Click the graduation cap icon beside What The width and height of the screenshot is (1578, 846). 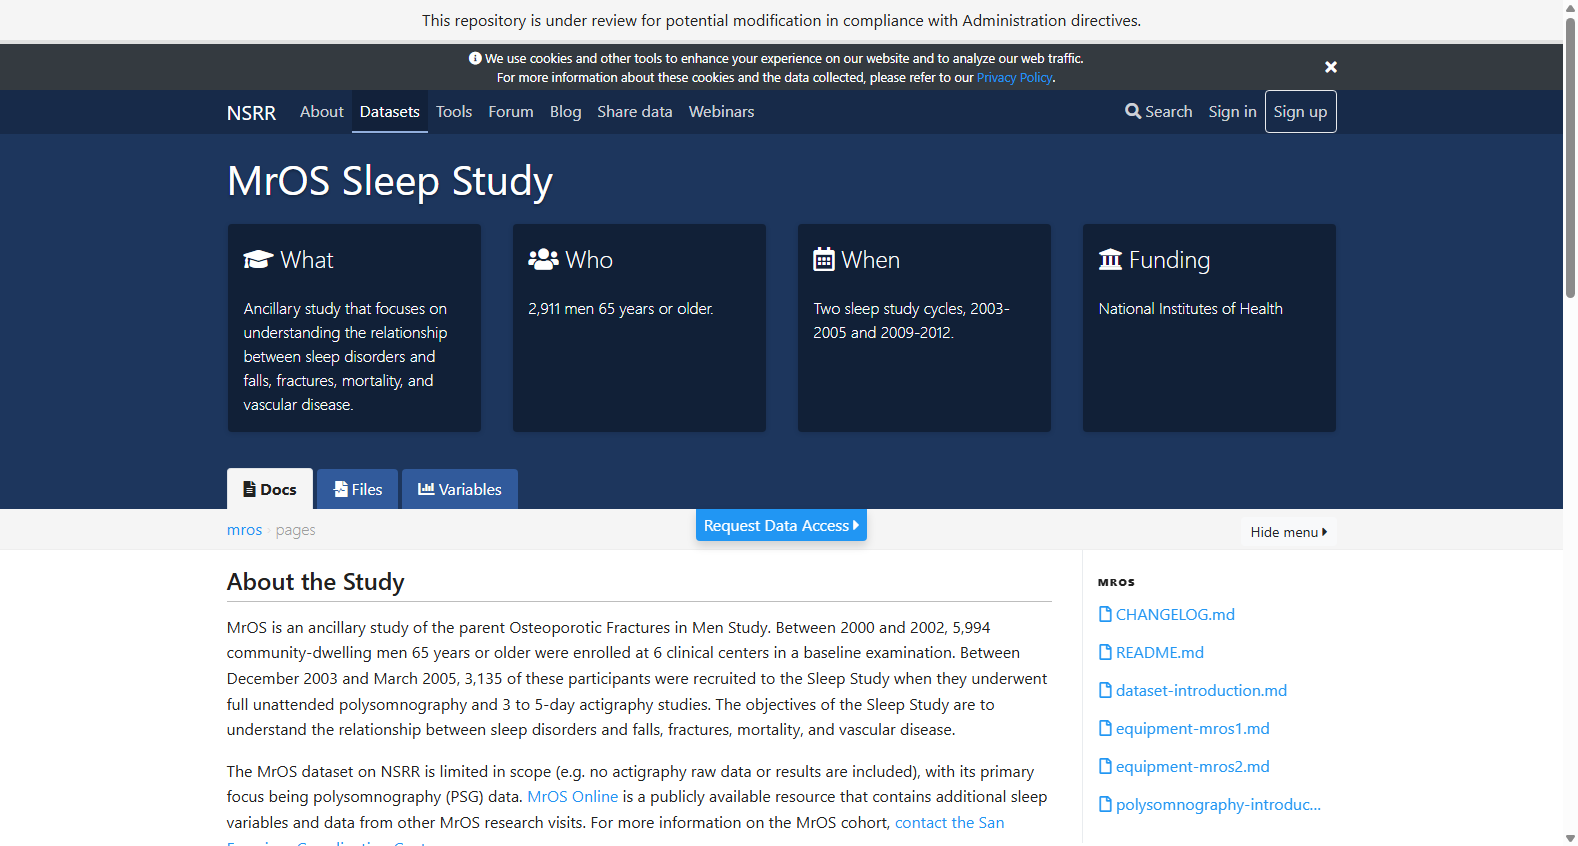pos(258,260)
